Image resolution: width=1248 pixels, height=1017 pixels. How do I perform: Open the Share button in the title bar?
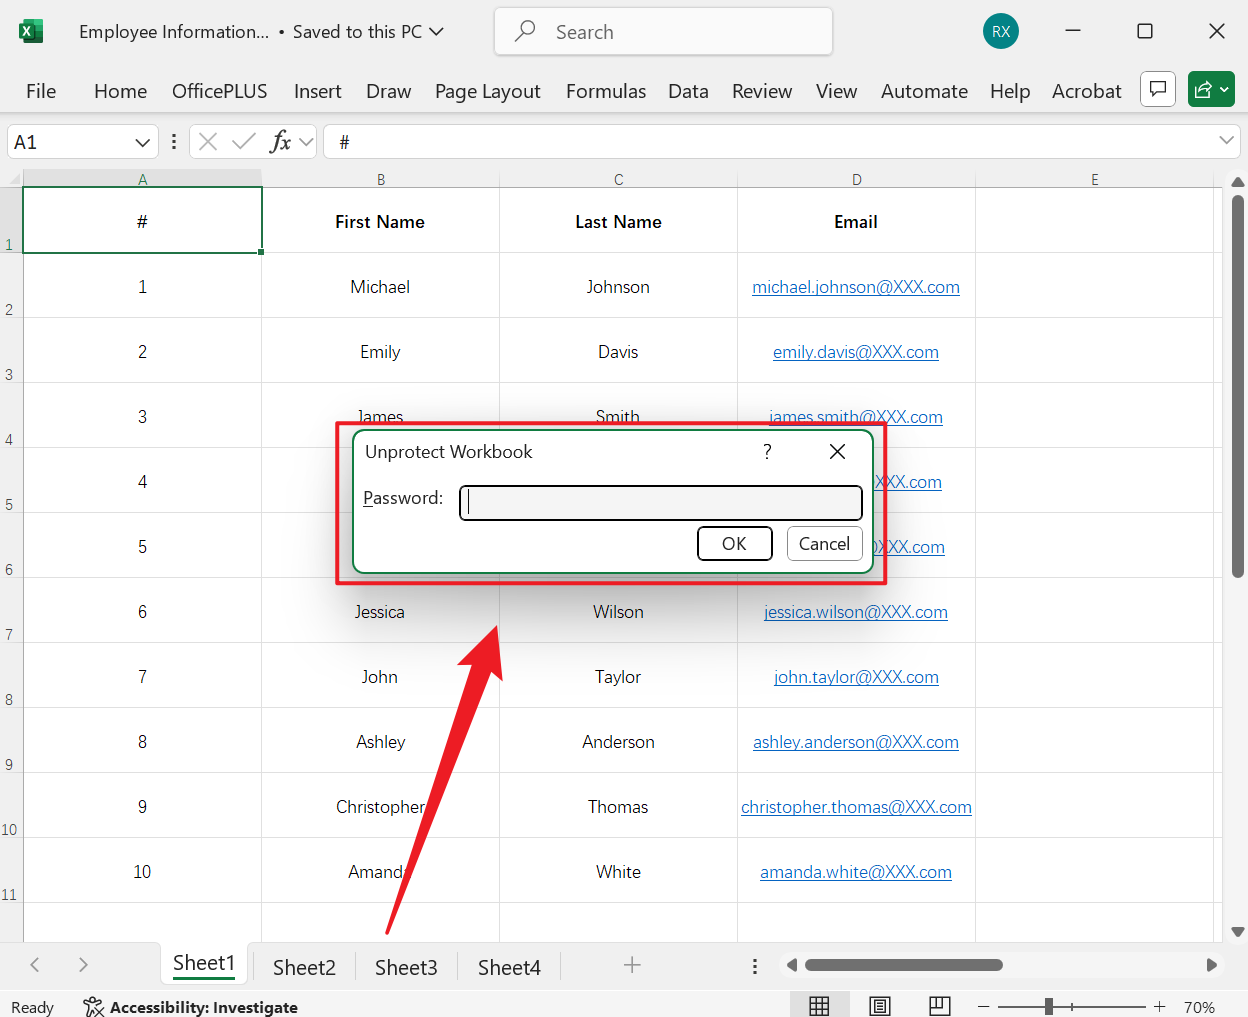point(1211,89)
